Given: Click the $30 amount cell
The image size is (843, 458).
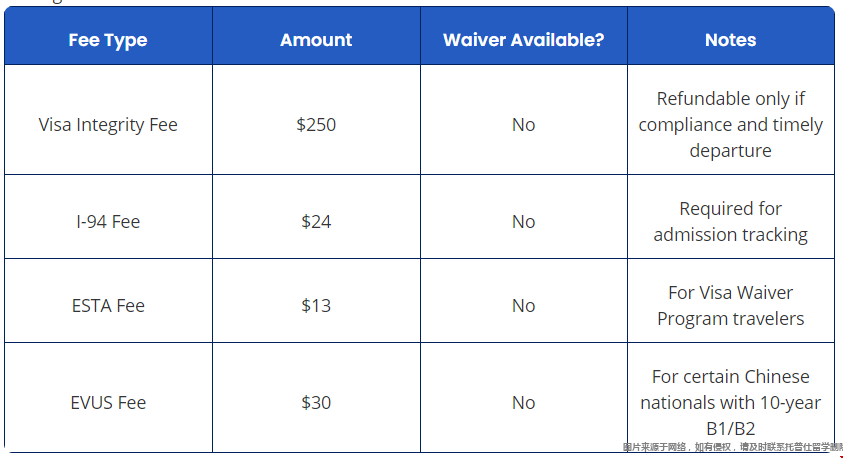Looking at the screenshot, I should (316, 403).
